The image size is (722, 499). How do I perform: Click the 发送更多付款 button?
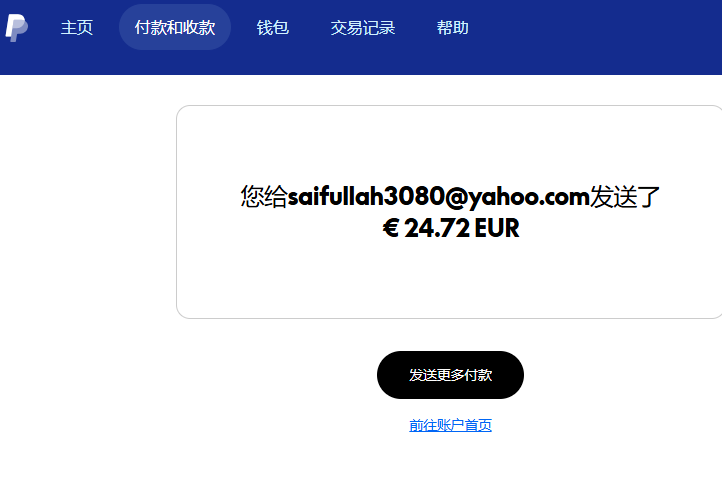pos(450,375)
